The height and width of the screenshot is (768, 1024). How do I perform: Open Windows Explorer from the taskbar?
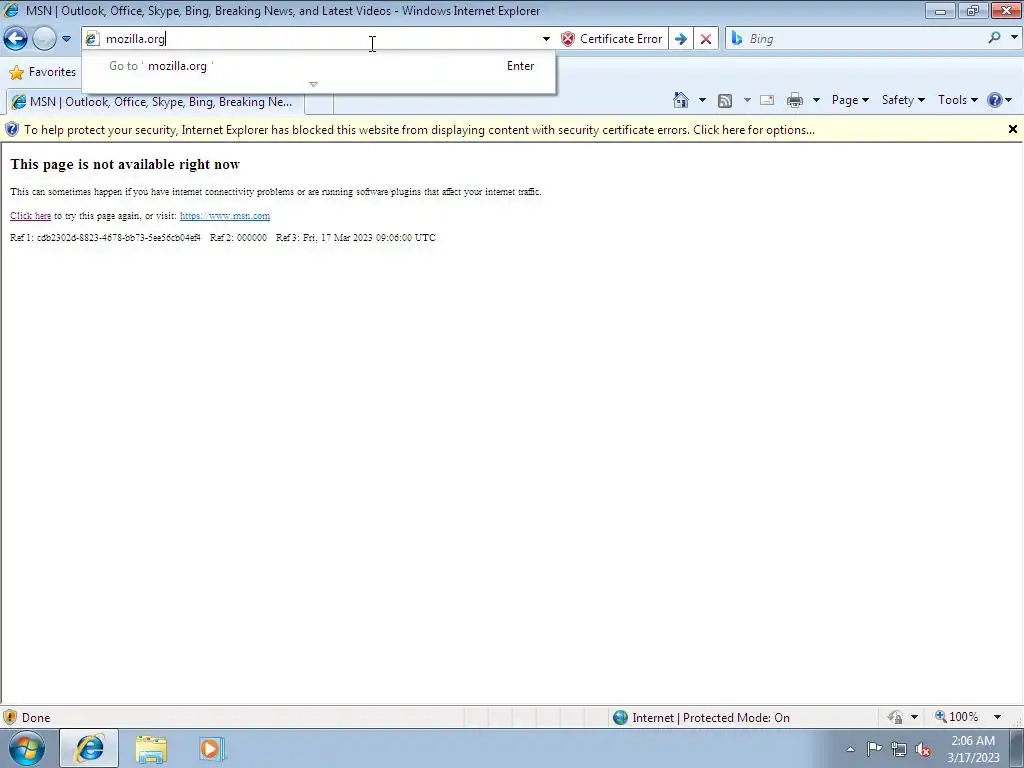click(x=151, y=749)
